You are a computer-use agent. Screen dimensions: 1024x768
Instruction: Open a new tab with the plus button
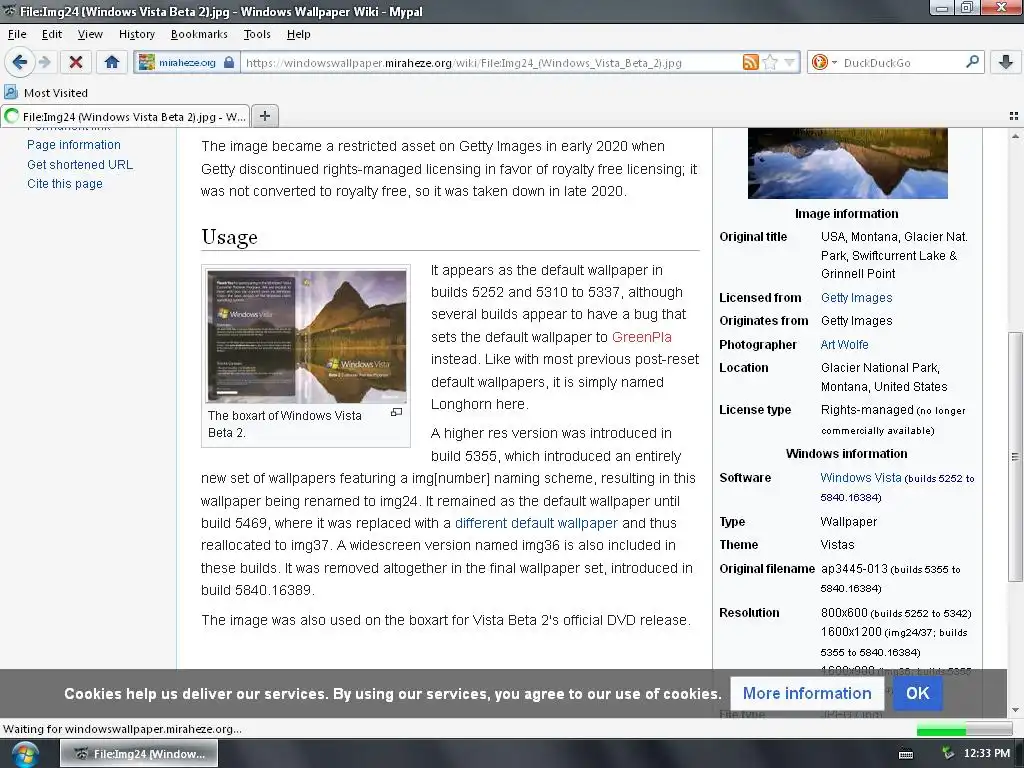(264, 116)
